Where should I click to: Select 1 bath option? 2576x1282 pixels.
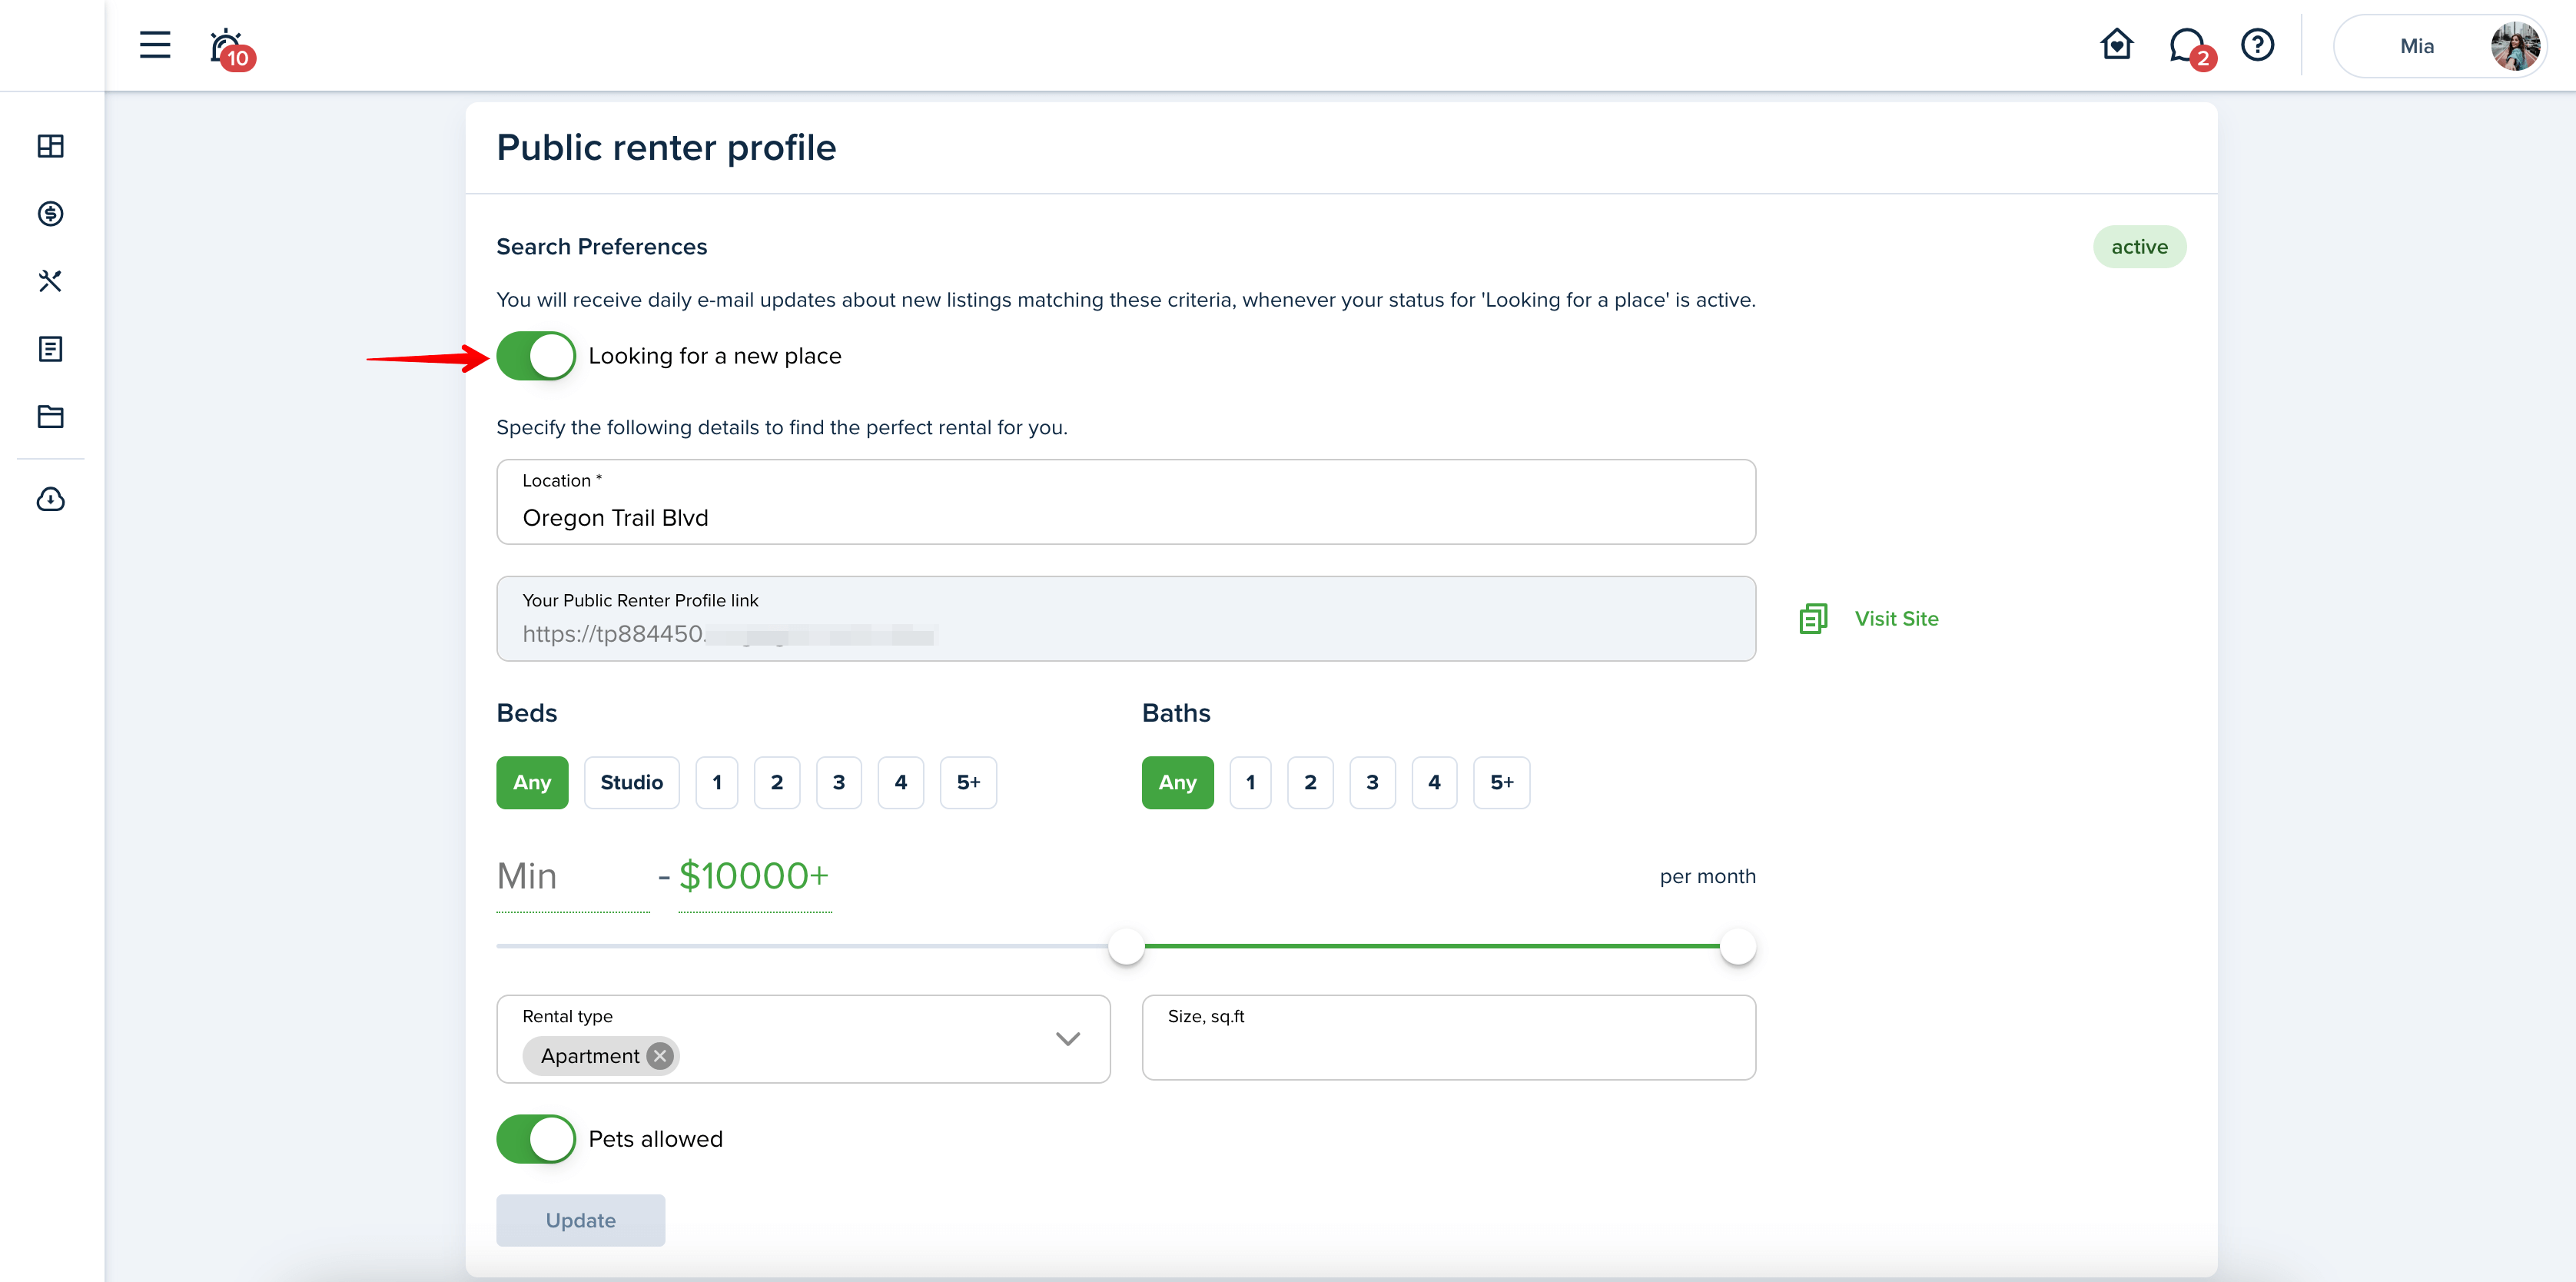pyautogui.click(x=1250, y=783)
